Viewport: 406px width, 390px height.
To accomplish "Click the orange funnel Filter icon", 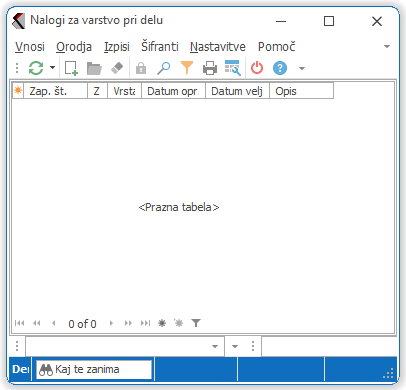I will [187, 68].
